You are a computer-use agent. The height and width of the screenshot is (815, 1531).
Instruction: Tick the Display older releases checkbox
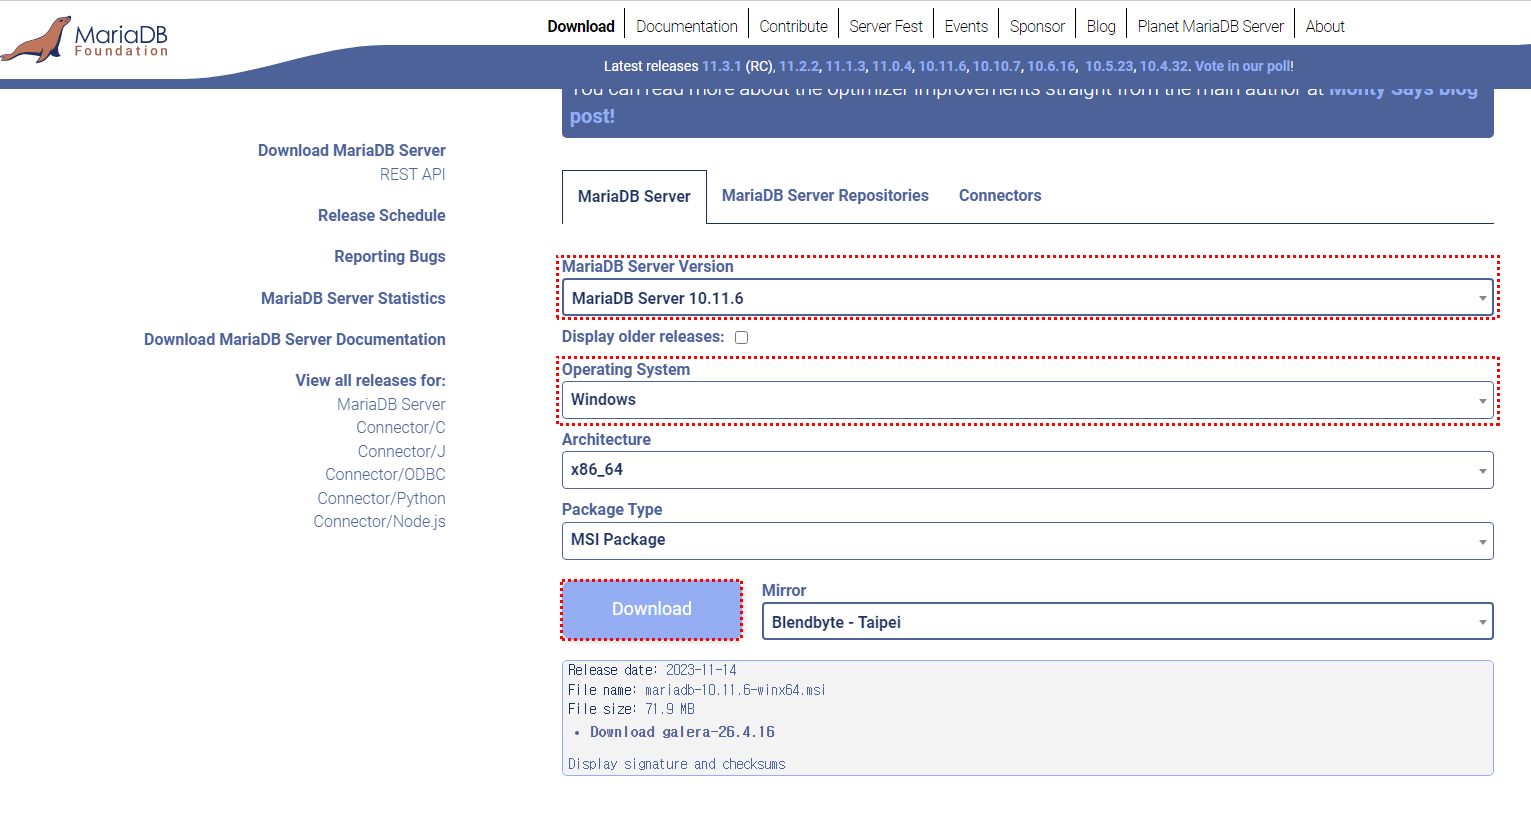pos(741,337)
